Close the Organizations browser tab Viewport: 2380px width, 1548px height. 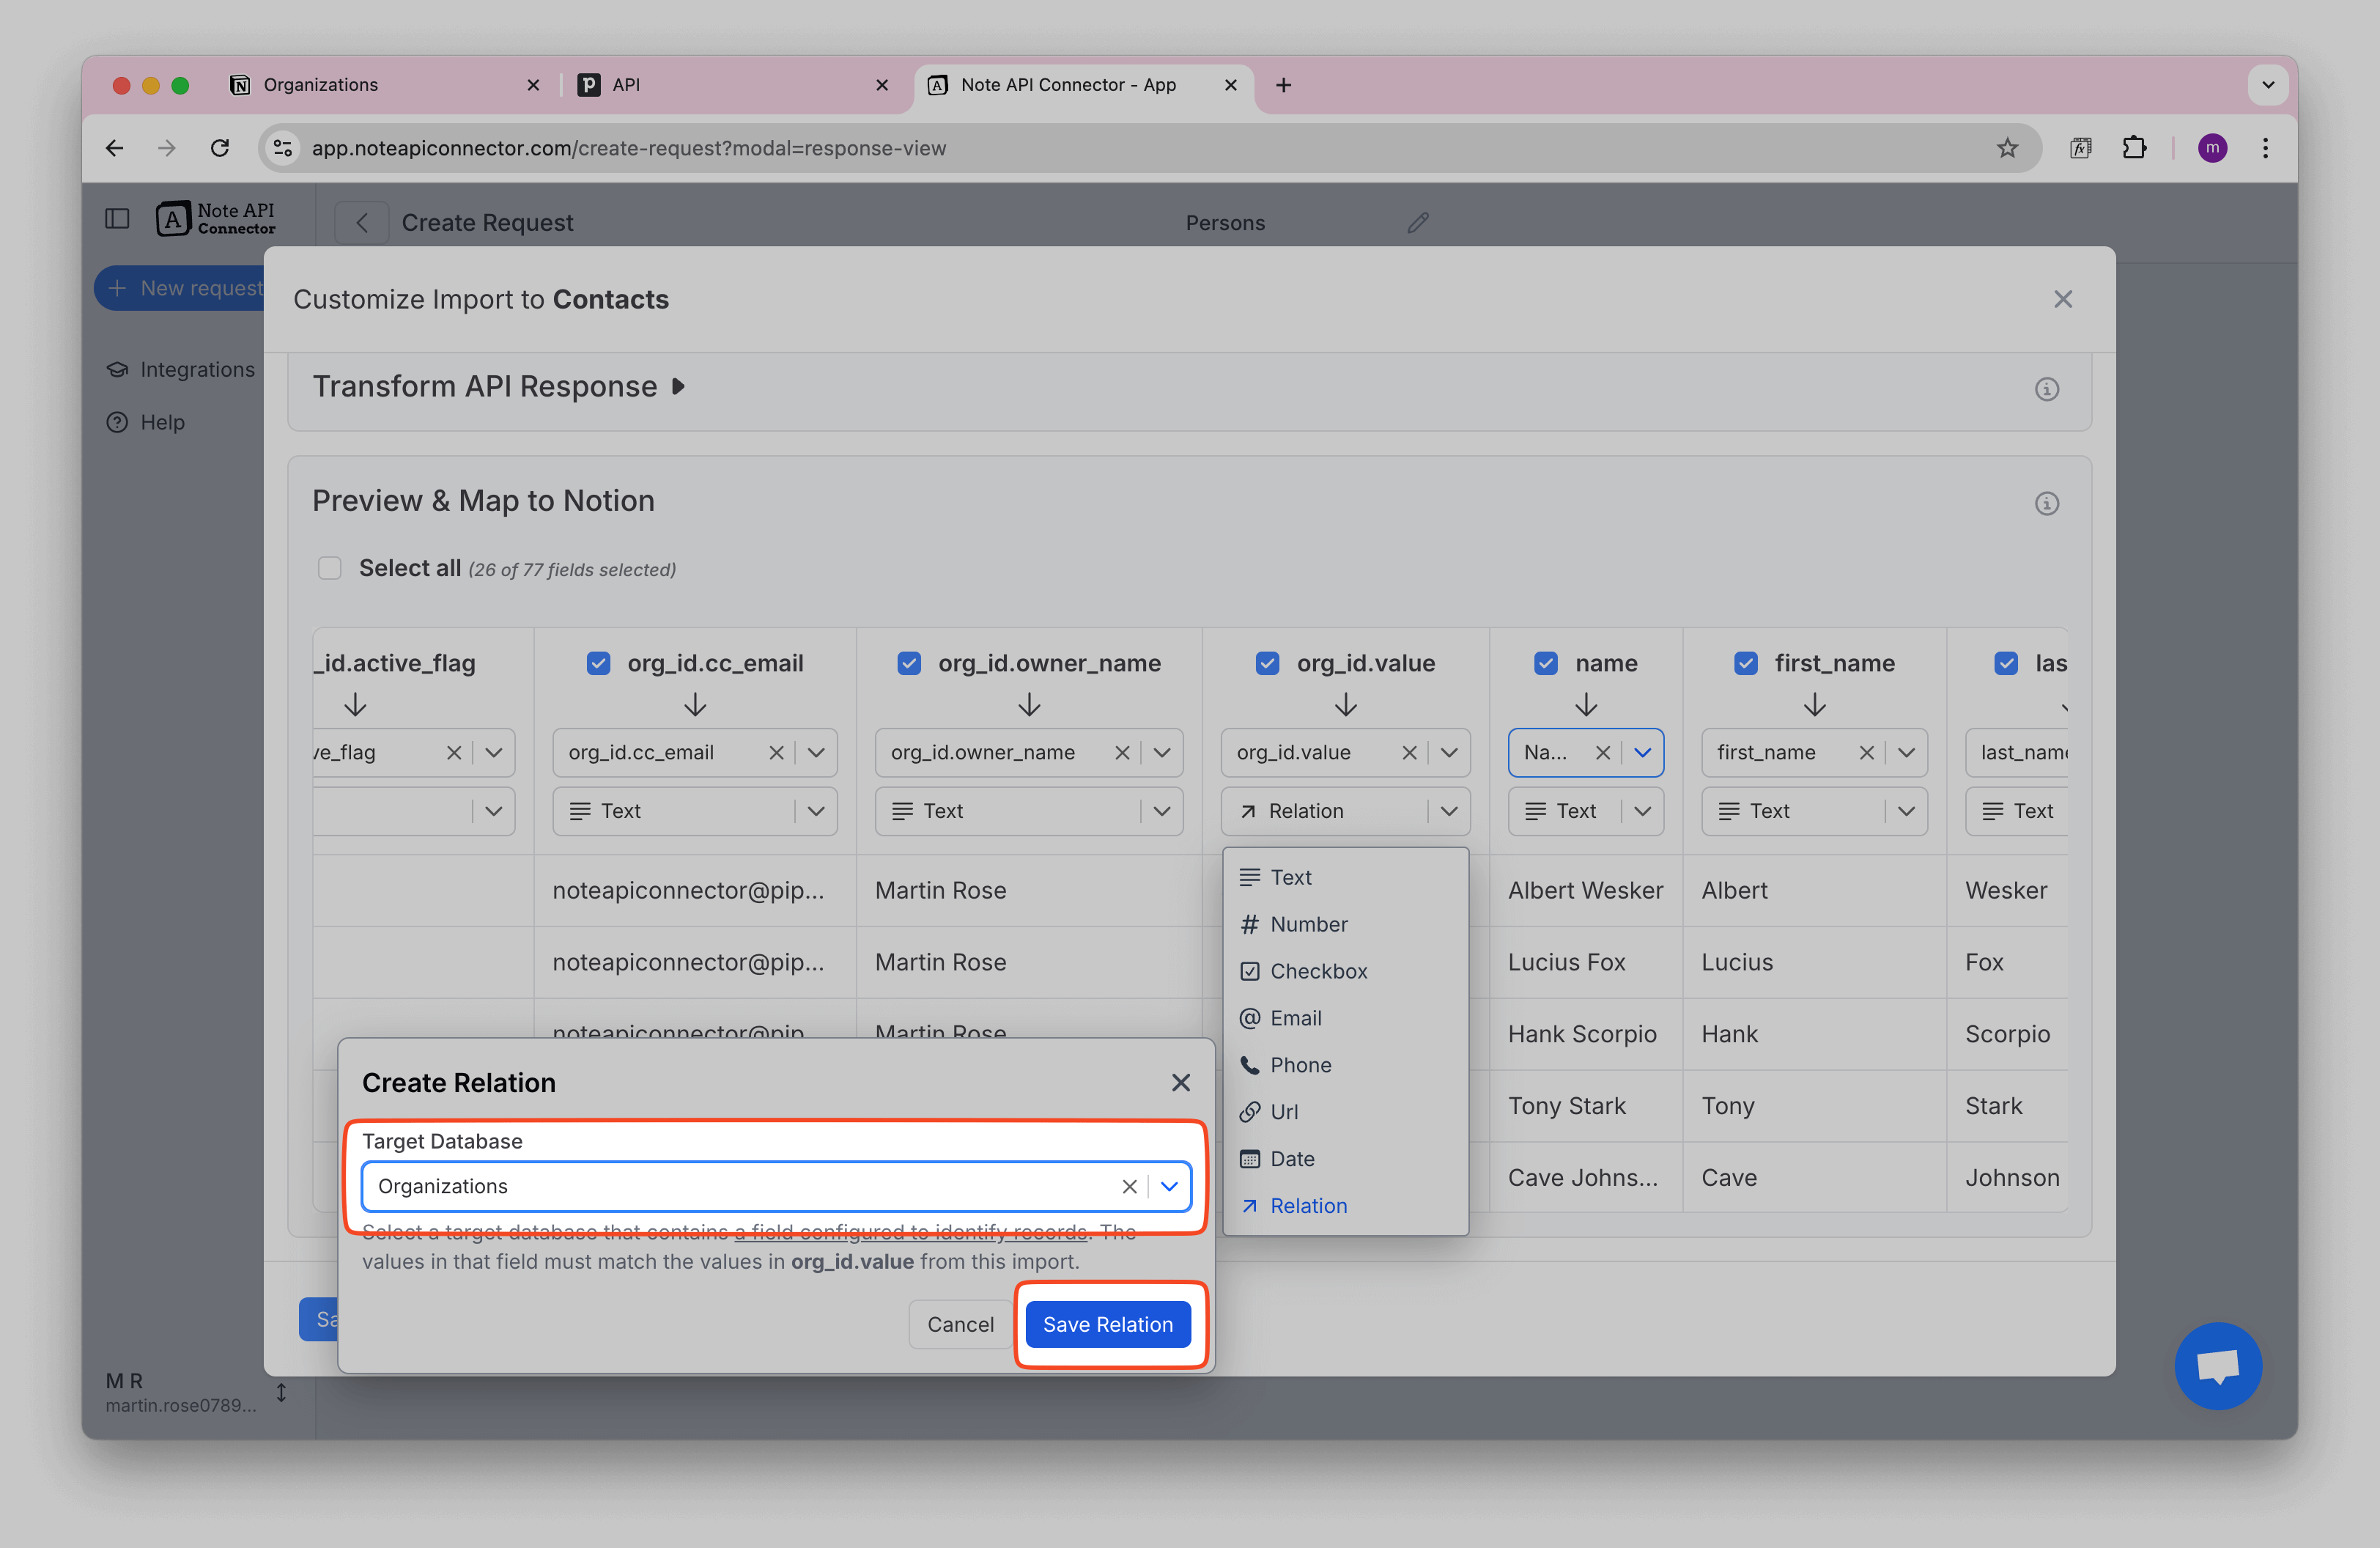point(533,85)
